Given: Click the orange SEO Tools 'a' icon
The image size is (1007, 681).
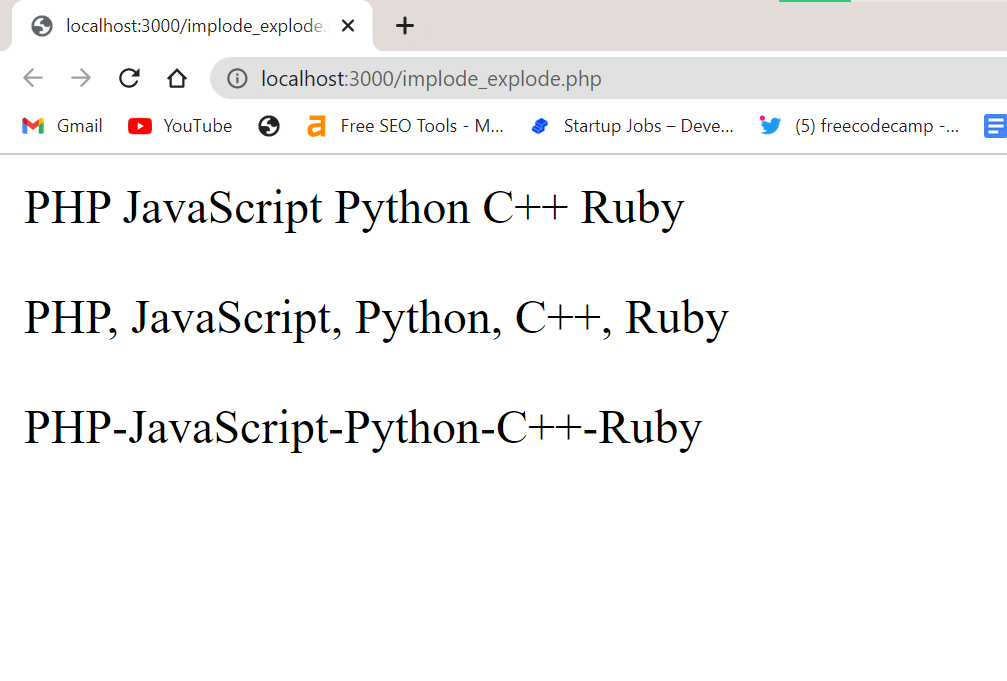Looking at the screenshot, I should tap(316, 126).
